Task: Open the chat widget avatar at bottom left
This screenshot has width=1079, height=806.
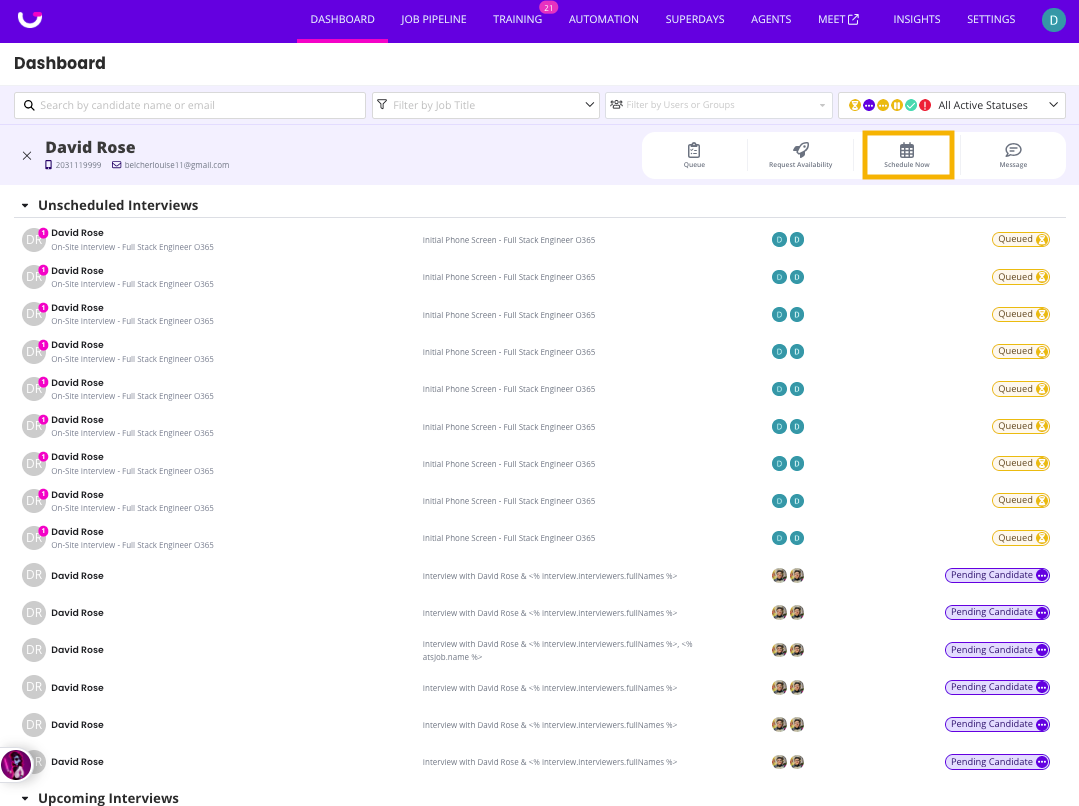Action: pos(15,765)
